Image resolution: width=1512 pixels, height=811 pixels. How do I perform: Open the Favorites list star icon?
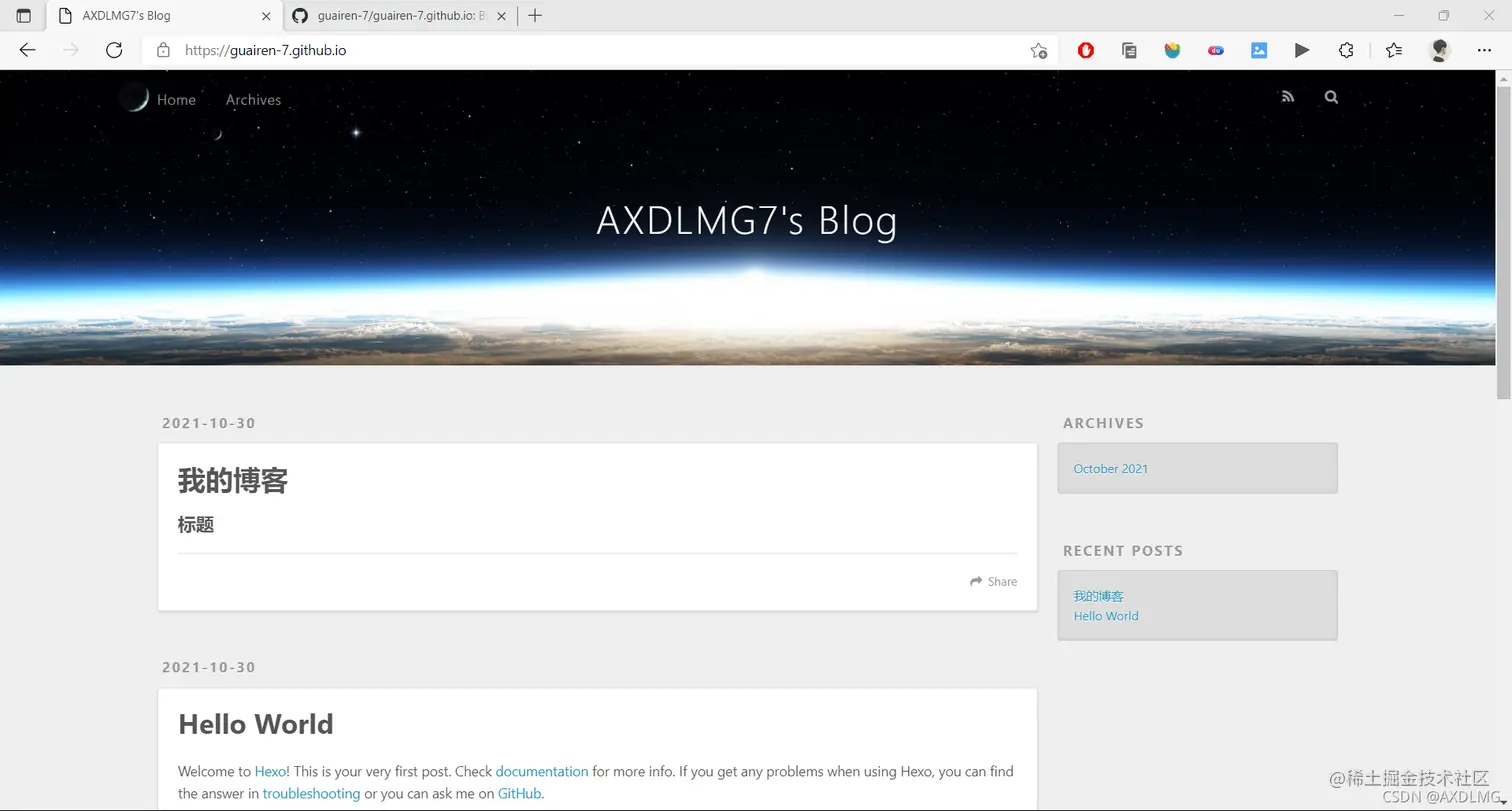[1394, 50]
